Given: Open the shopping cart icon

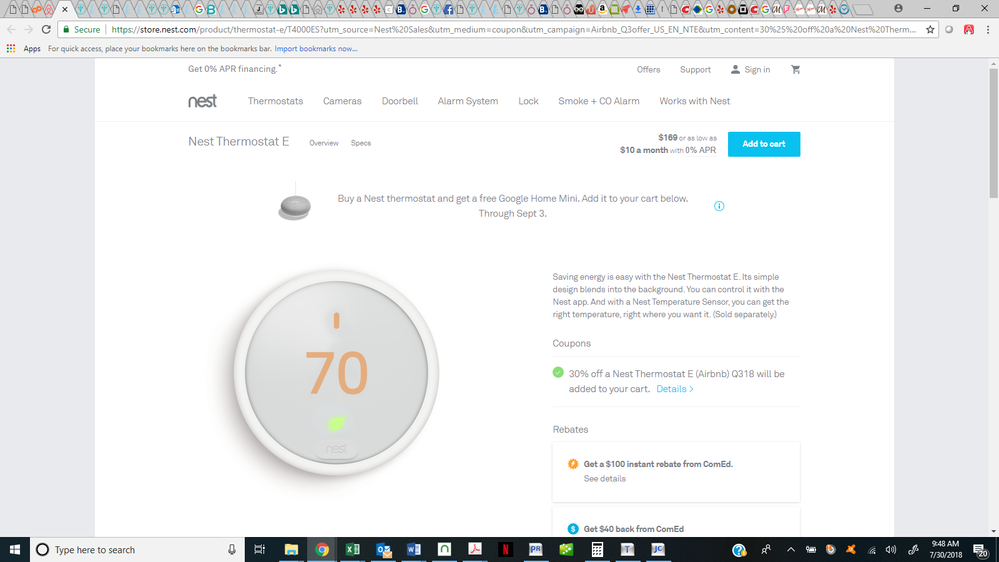Looking at the screenshot, I should click(796, 70).
